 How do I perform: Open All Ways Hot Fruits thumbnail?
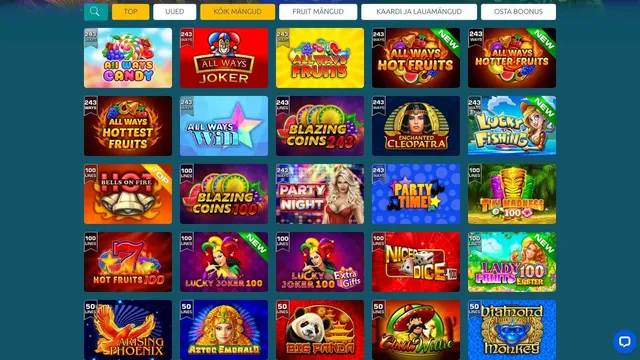pyautogui.click(x=416, y=58)
